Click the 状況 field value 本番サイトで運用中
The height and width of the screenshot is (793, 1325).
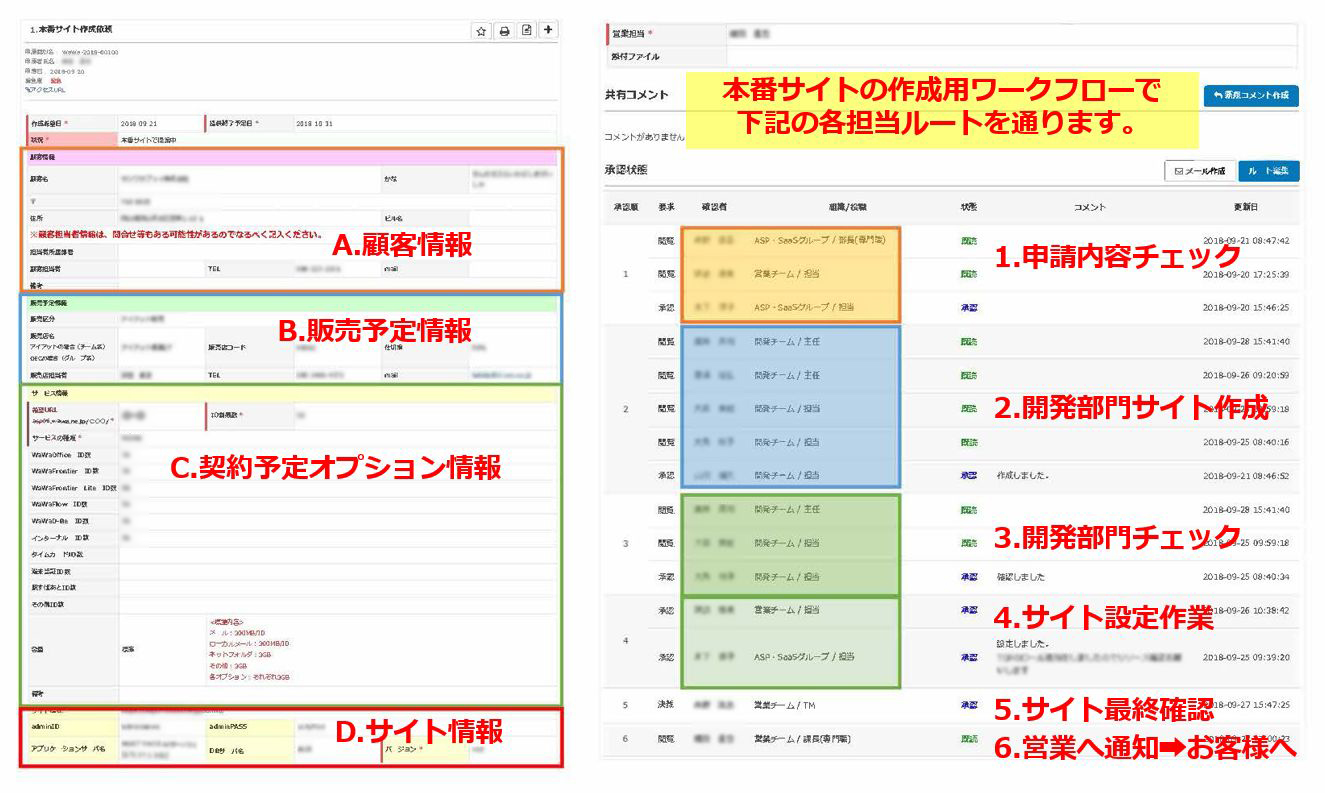click(x=150, y=140)
